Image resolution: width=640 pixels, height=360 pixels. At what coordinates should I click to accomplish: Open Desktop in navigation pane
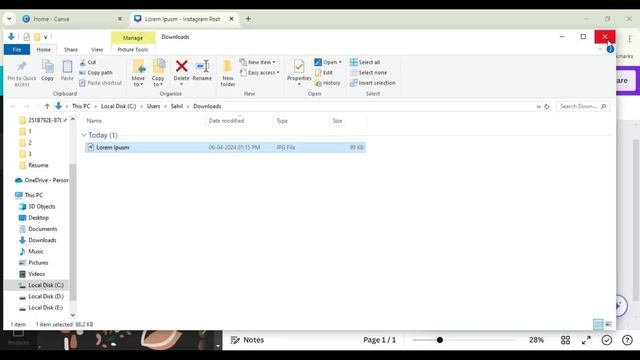[34, 218]
